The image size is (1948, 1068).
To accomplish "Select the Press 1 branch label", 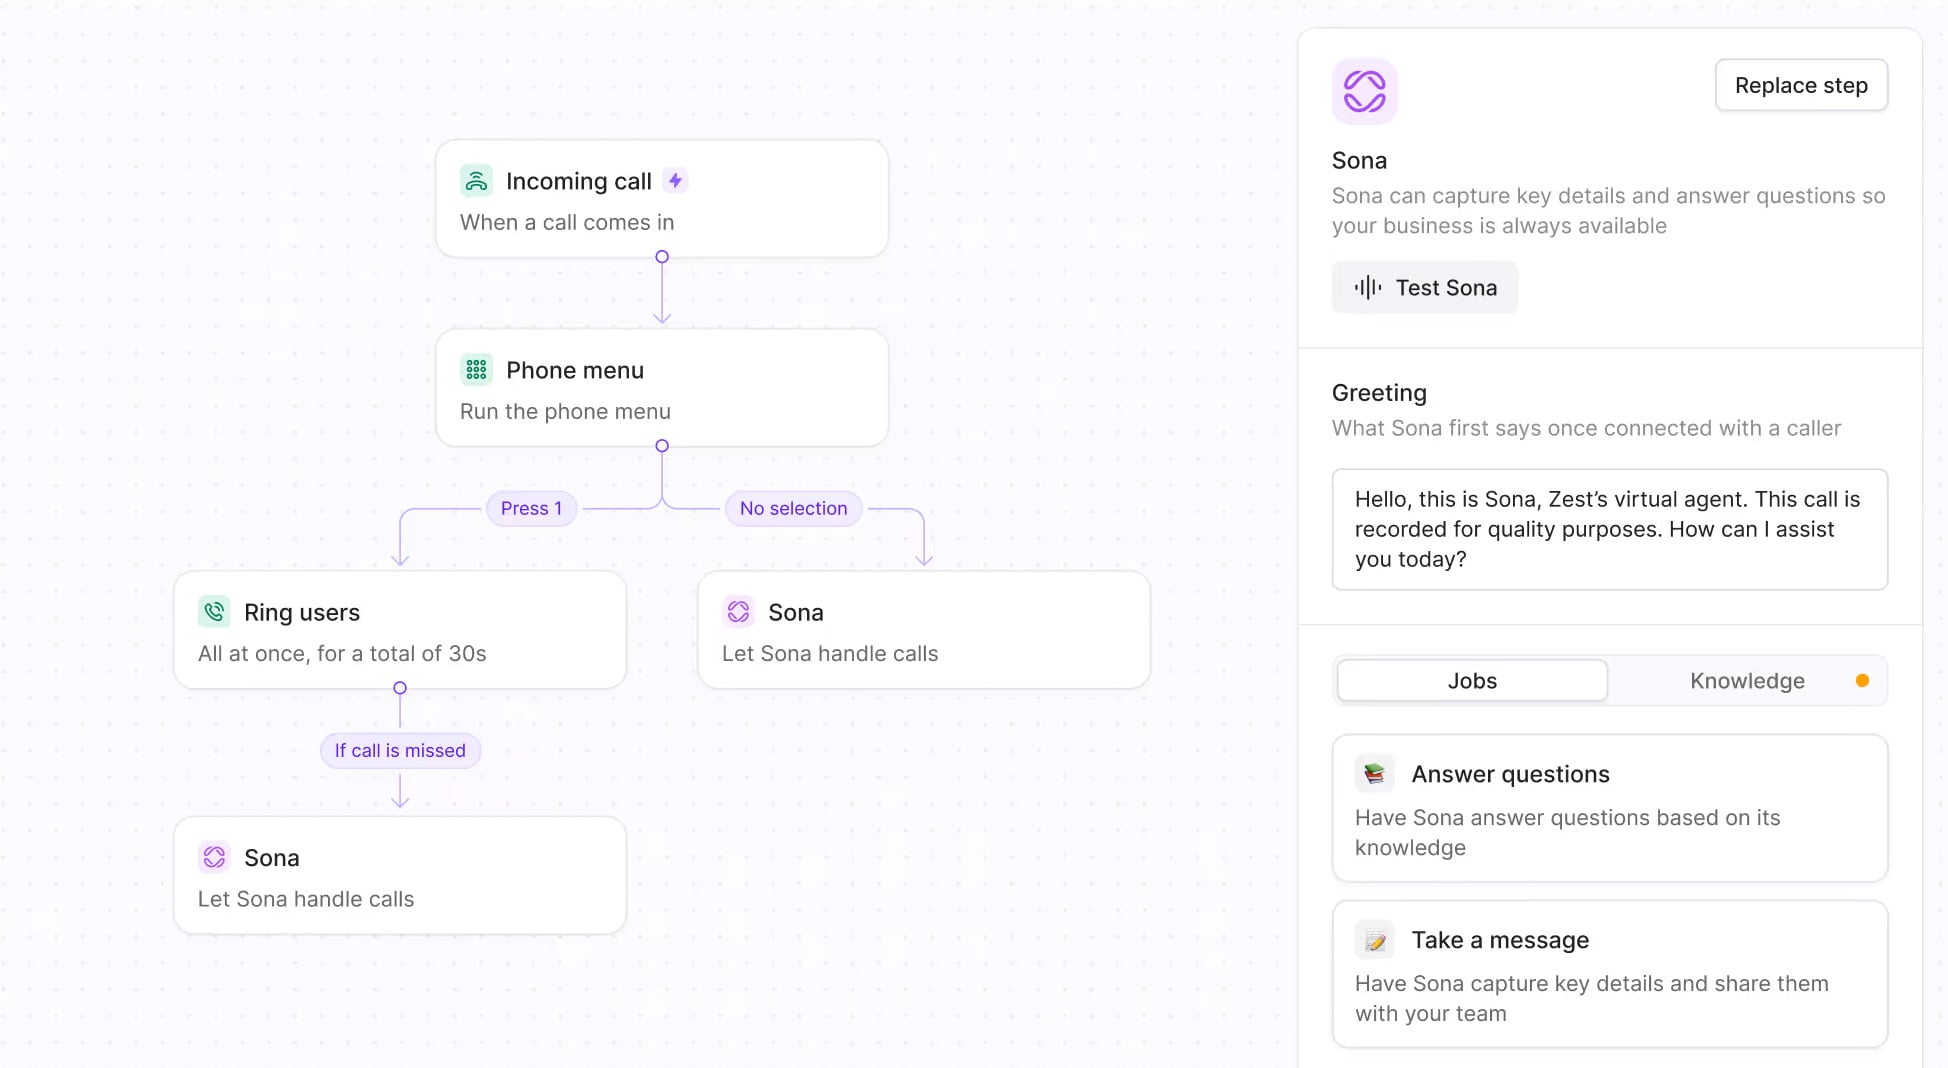I will pos(531,508).
